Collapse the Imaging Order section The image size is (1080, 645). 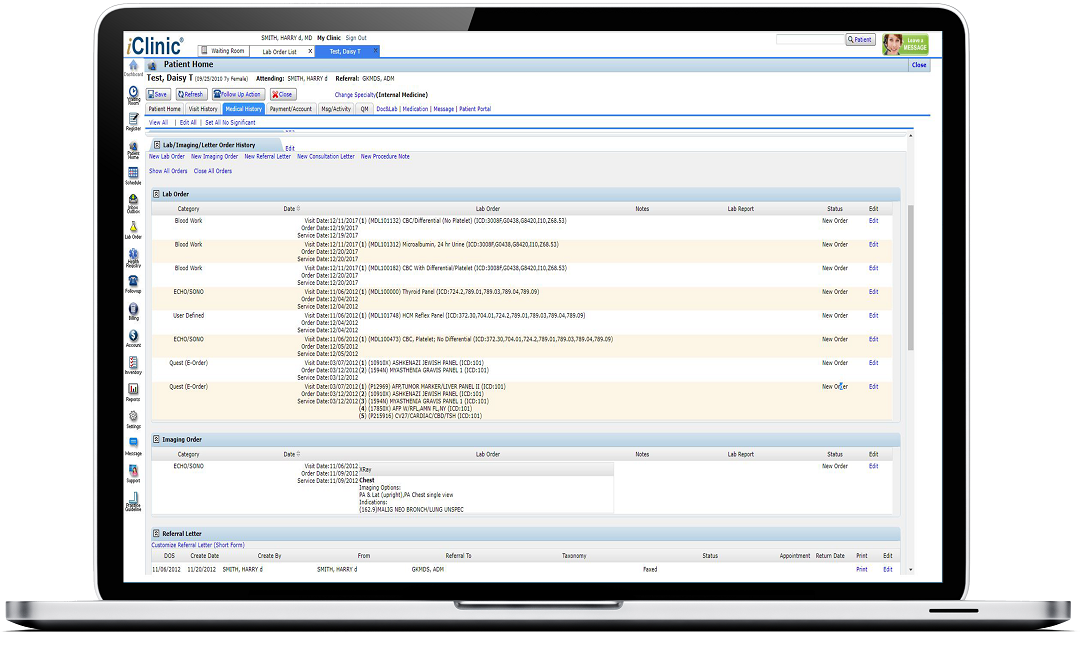(x=156, y=439)
